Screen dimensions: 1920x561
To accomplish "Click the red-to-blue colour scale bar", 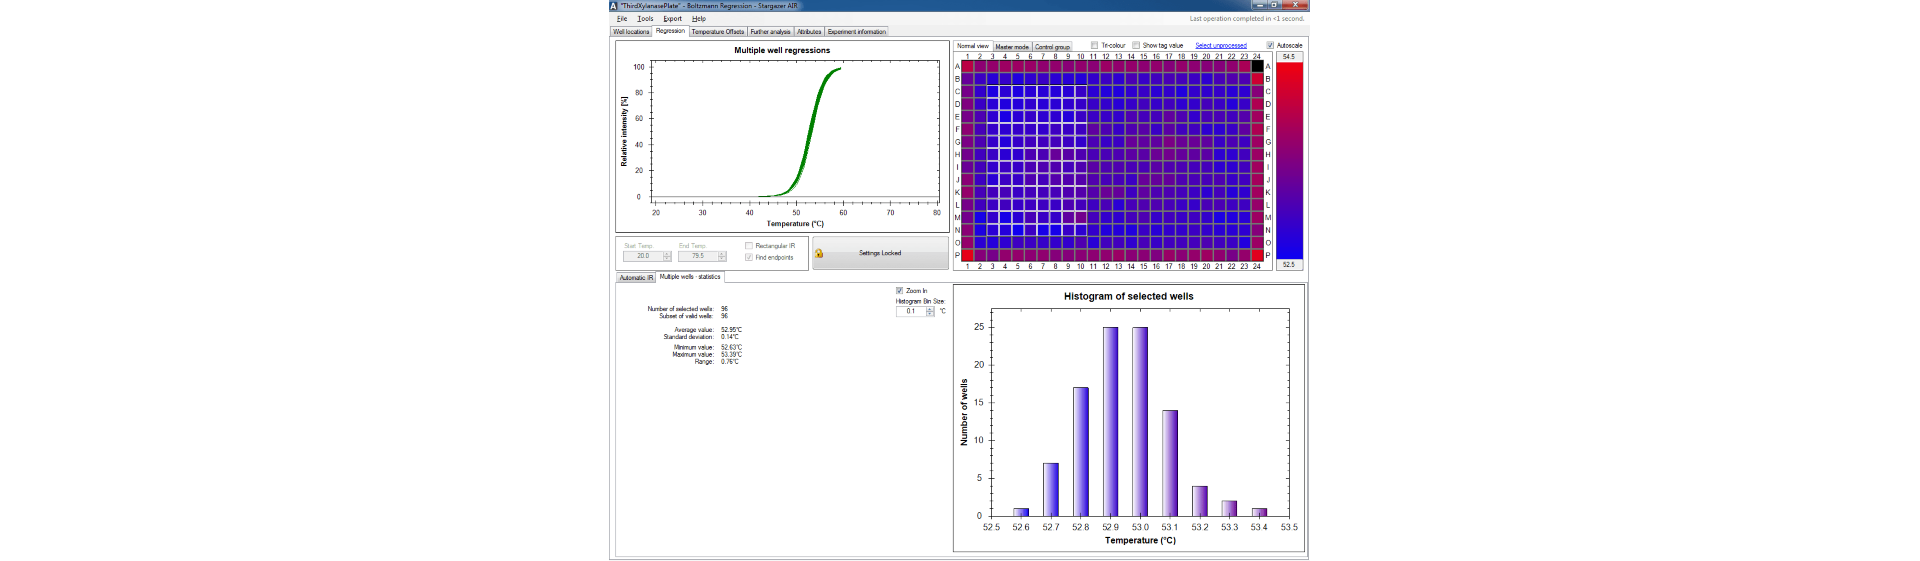I will (x=1289, y=160).
